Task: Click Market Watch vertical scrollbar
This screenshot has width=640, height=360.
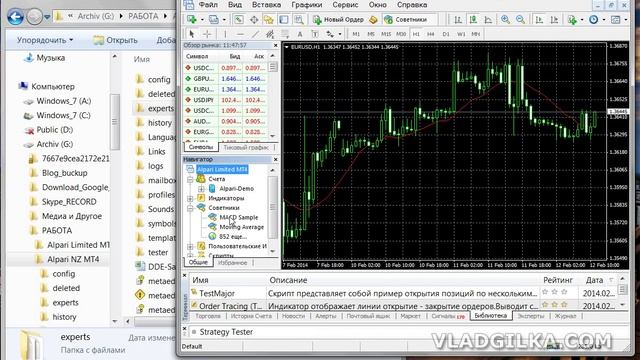Action: coord(273,96)
